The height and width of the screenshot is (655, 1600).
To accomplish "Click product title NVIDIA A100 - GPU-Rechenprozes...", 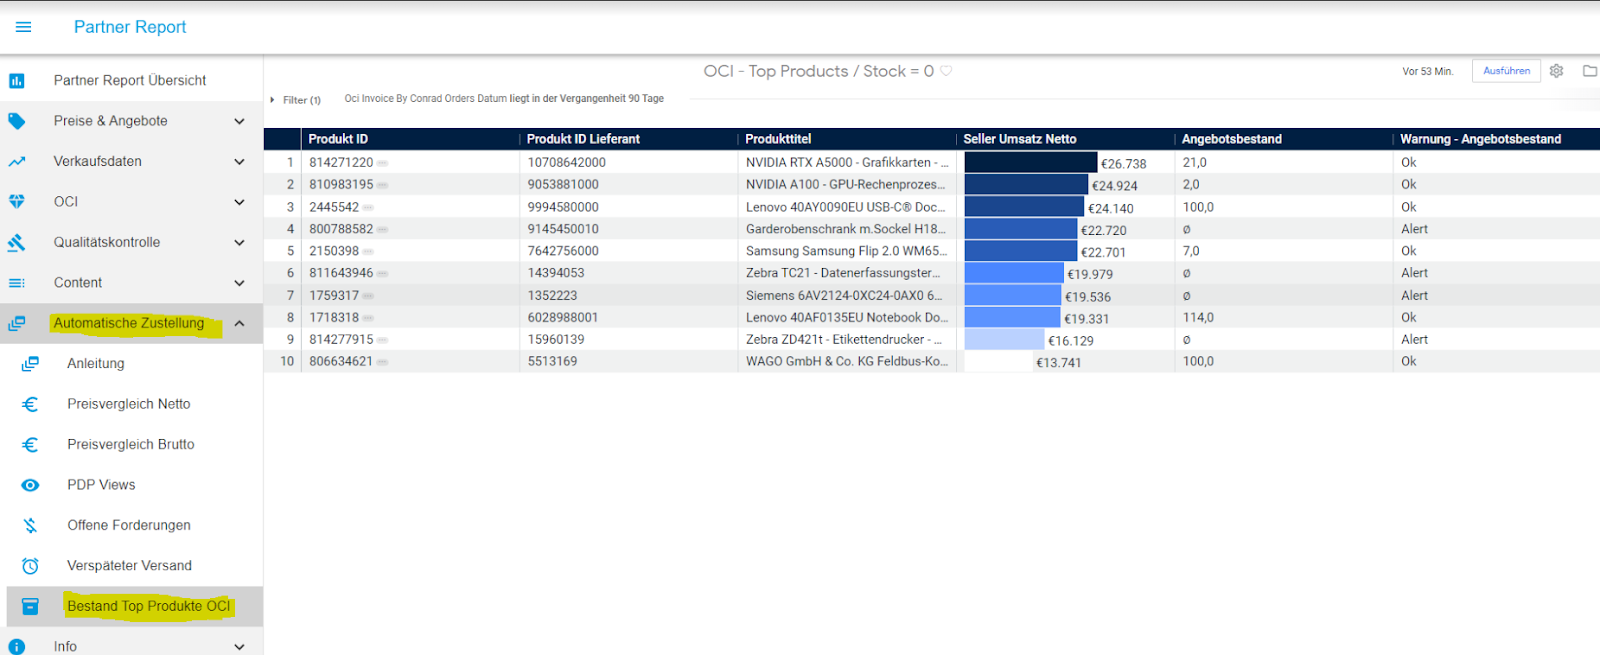I will pos(845,185).
